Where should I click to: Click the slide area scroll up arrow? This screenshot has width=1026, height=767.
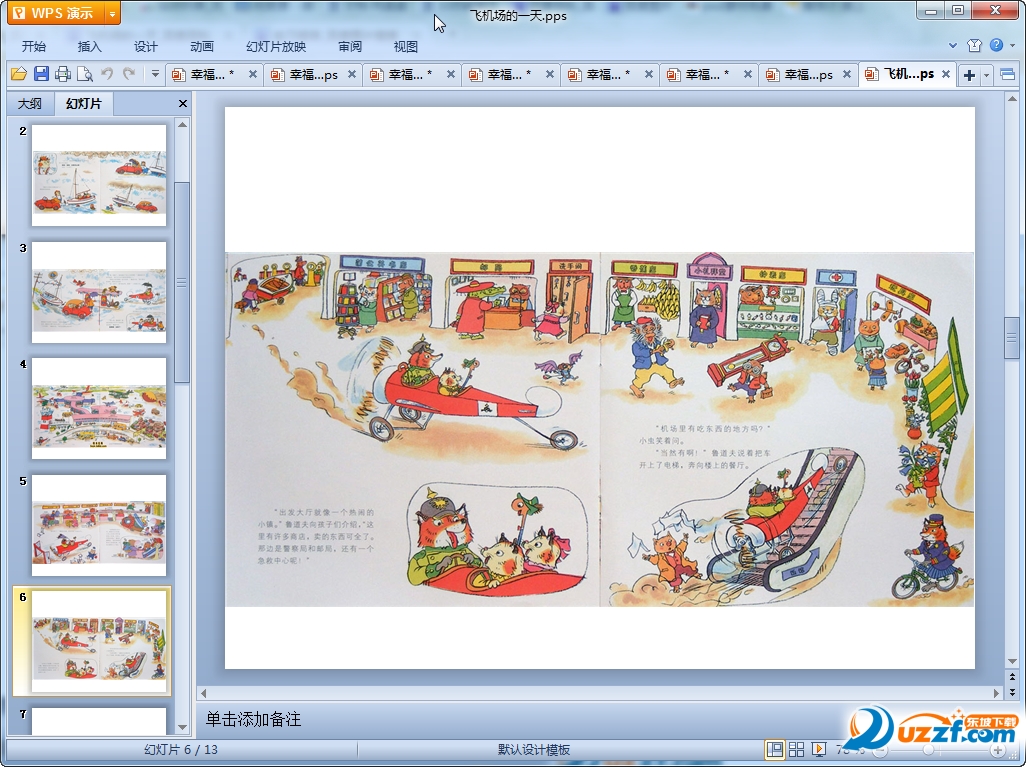tap(1012, 99)
